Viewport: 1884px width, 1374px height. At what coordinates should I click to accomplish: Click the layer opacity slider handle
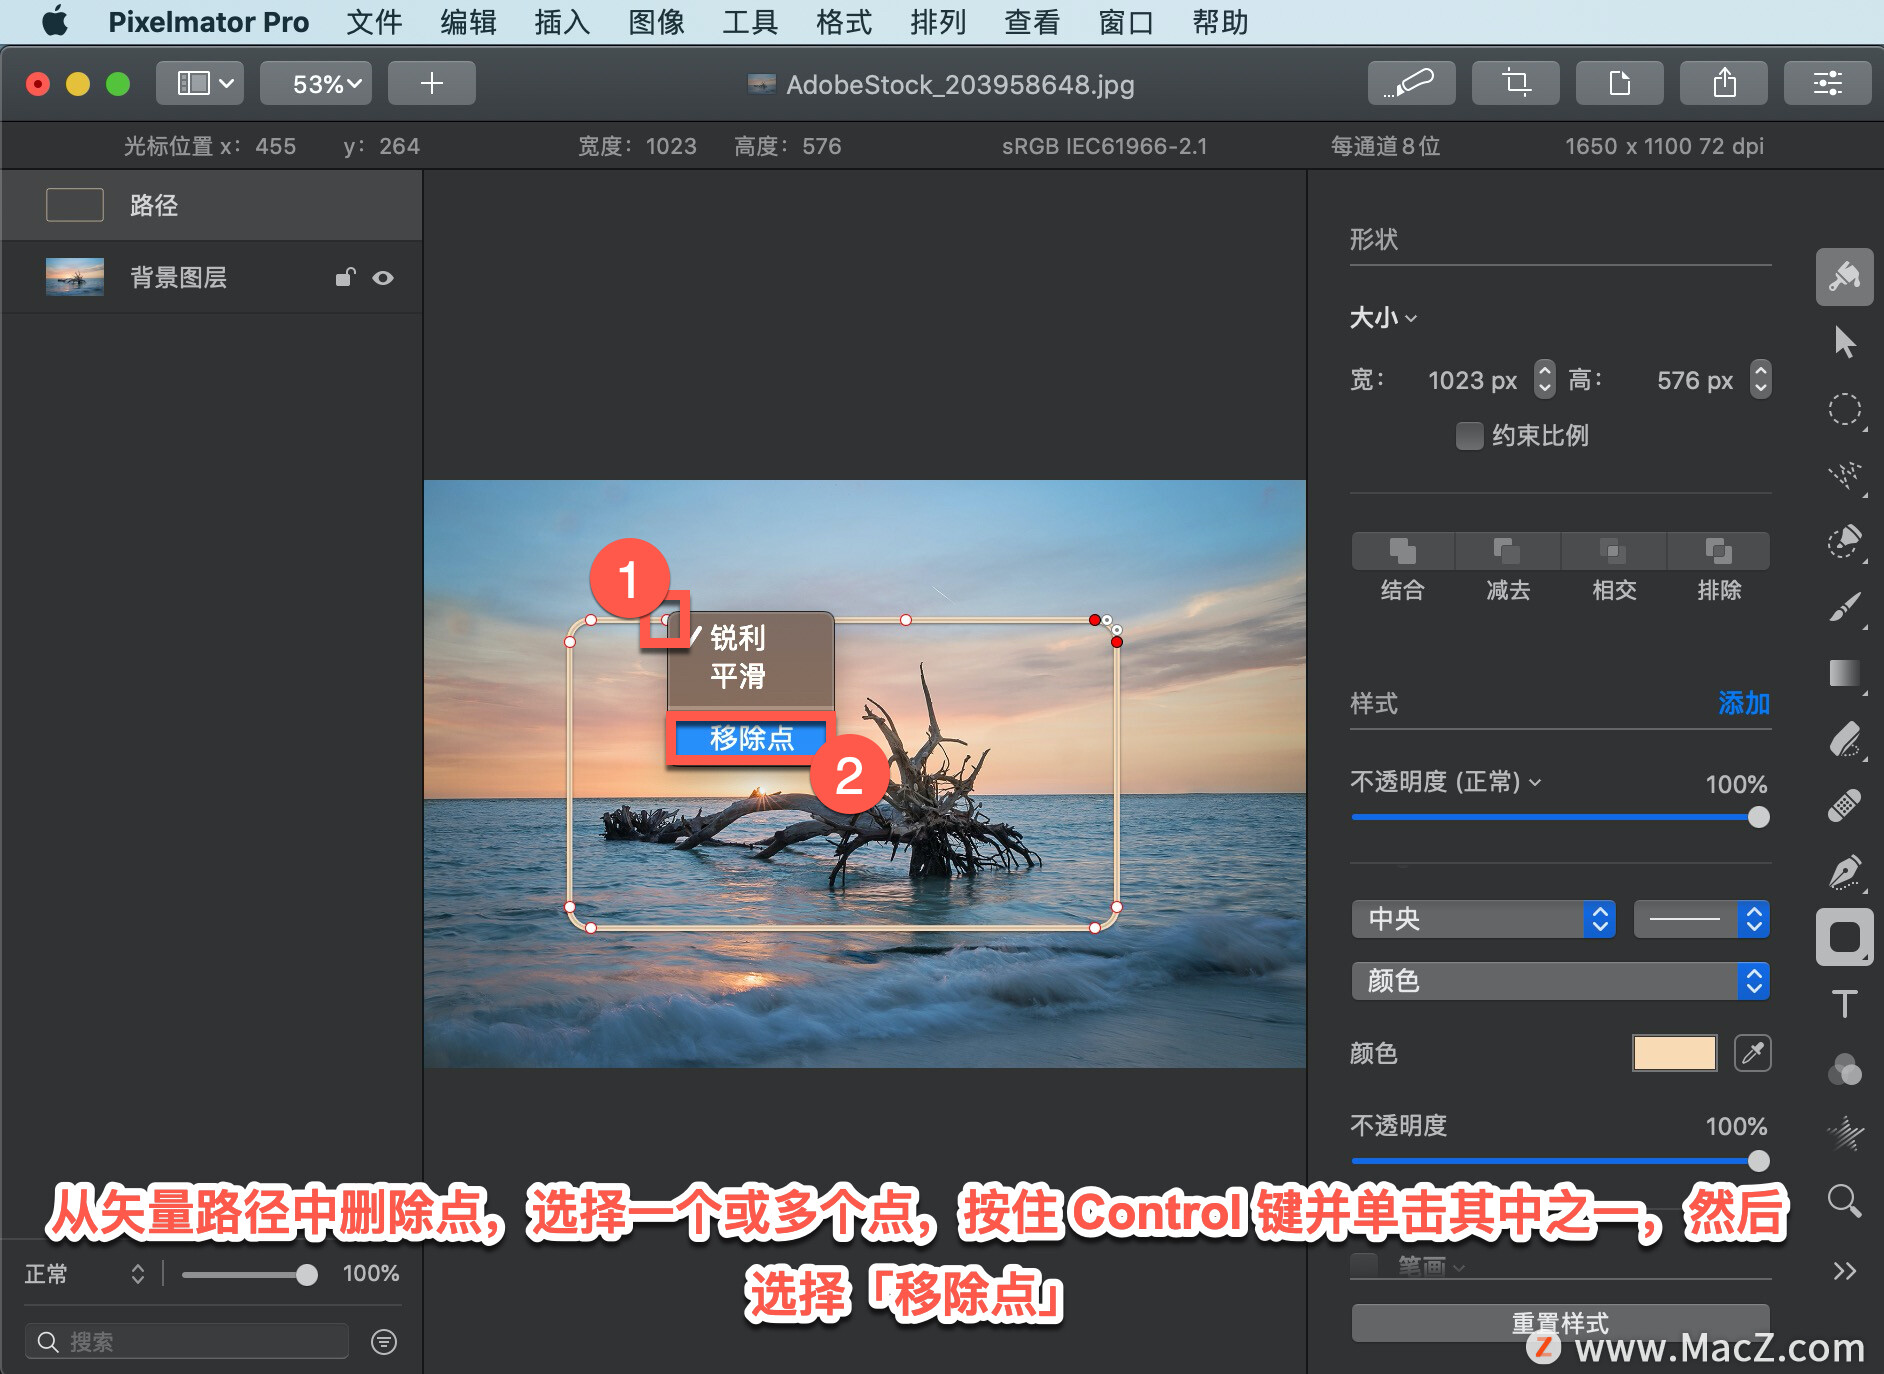307,1274
